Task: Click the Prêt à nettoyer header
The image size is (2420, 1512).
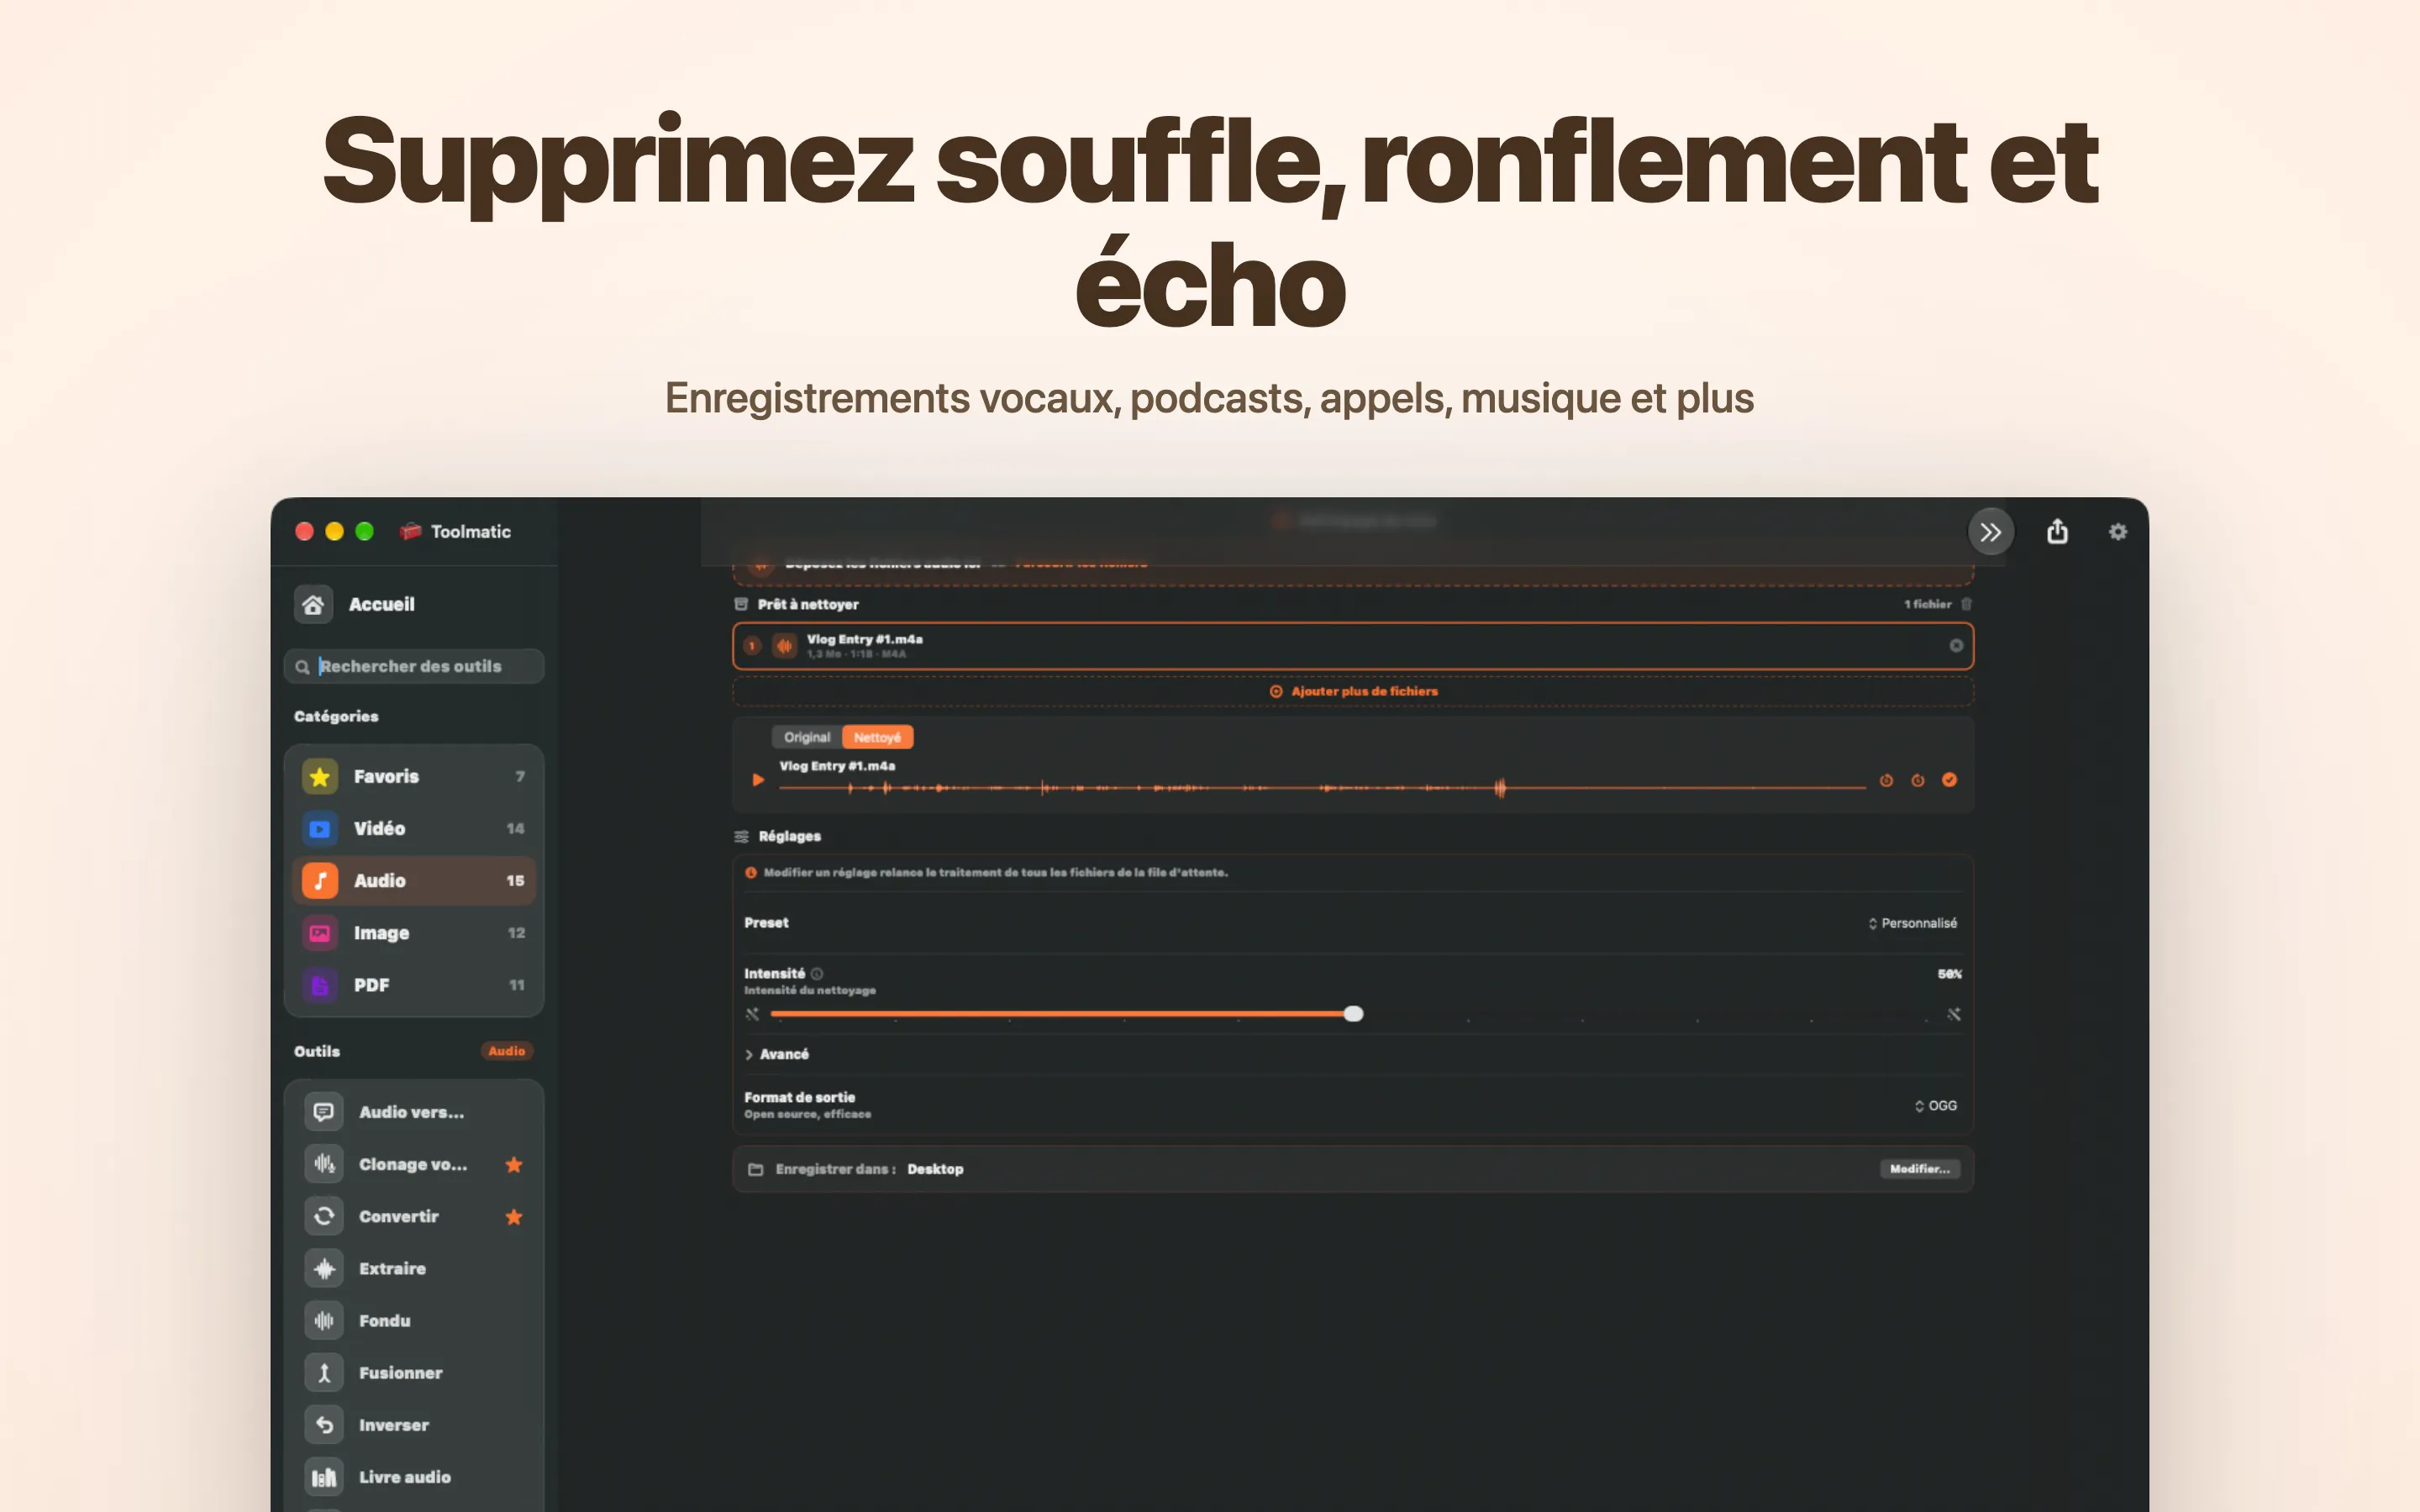Action: pyautogui.click(x=797, y=604)
